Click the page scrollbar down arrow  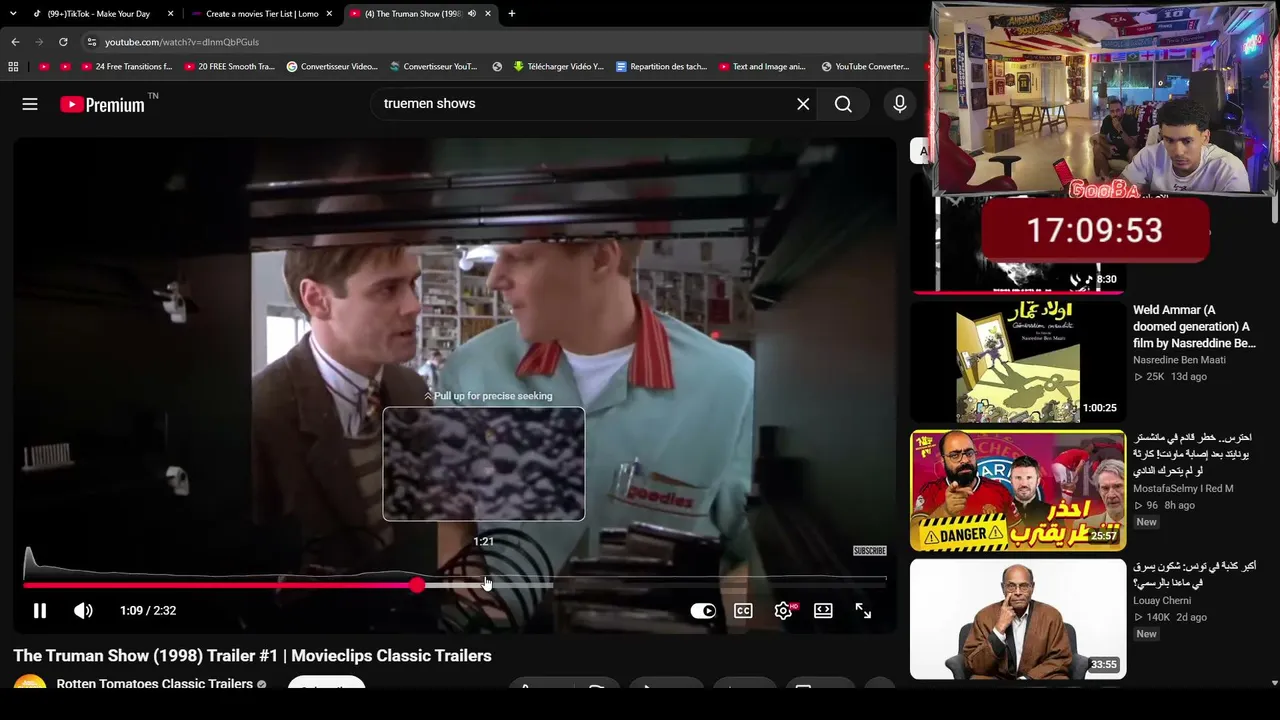pos(1274,684)
